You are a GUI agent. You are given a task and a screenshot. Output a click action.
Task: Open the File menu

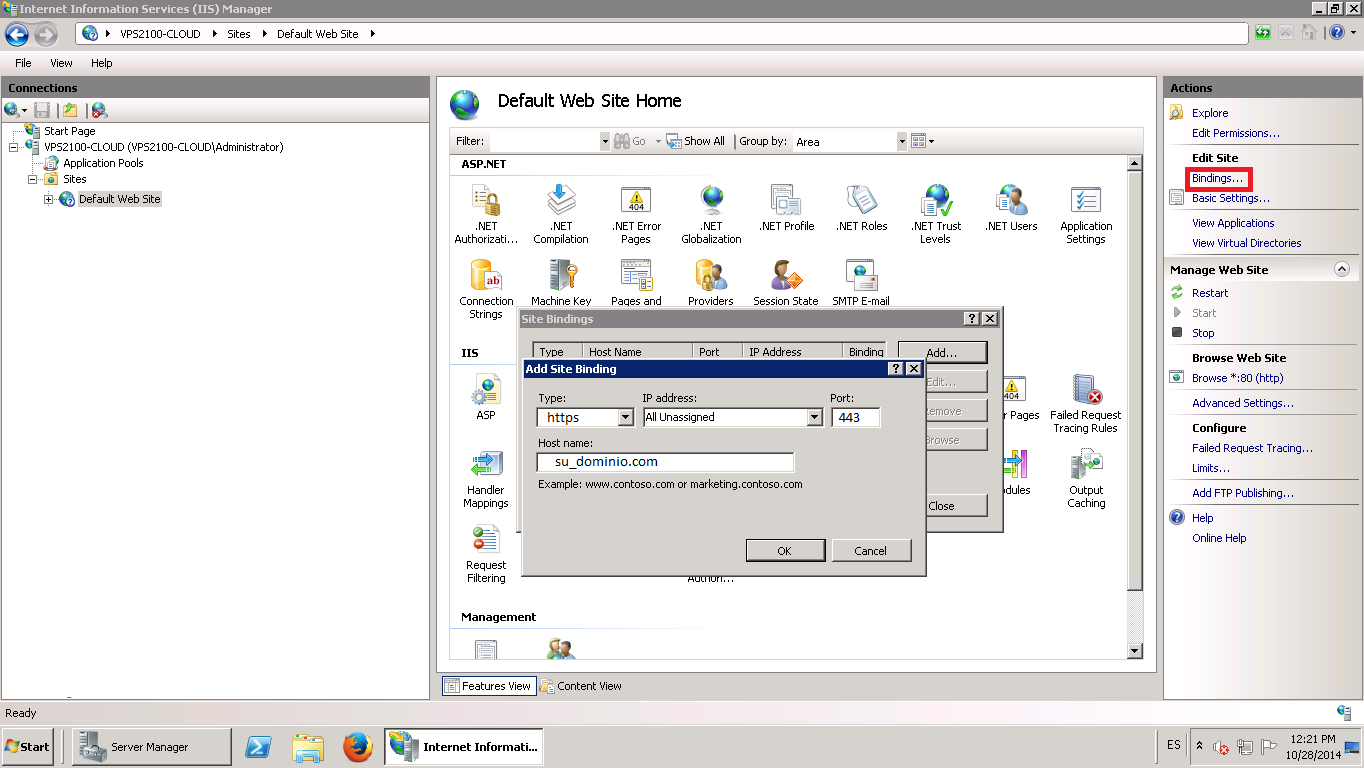[23, 63]
